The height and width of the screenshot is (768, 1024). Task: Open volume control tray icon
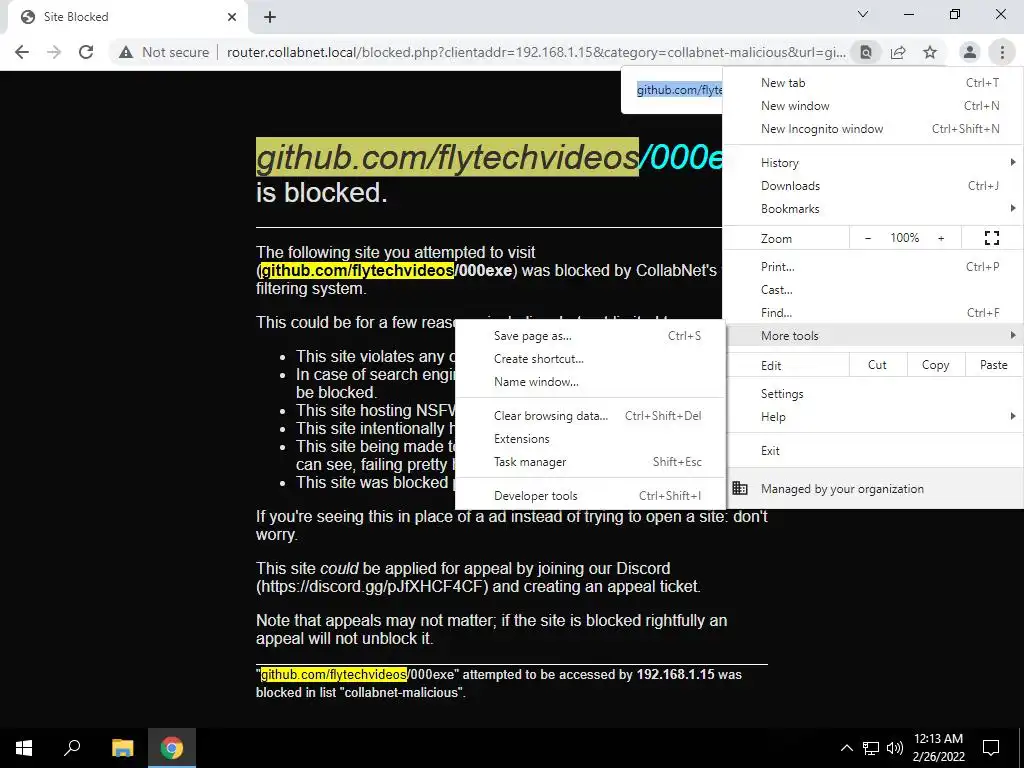click(895, 748)
